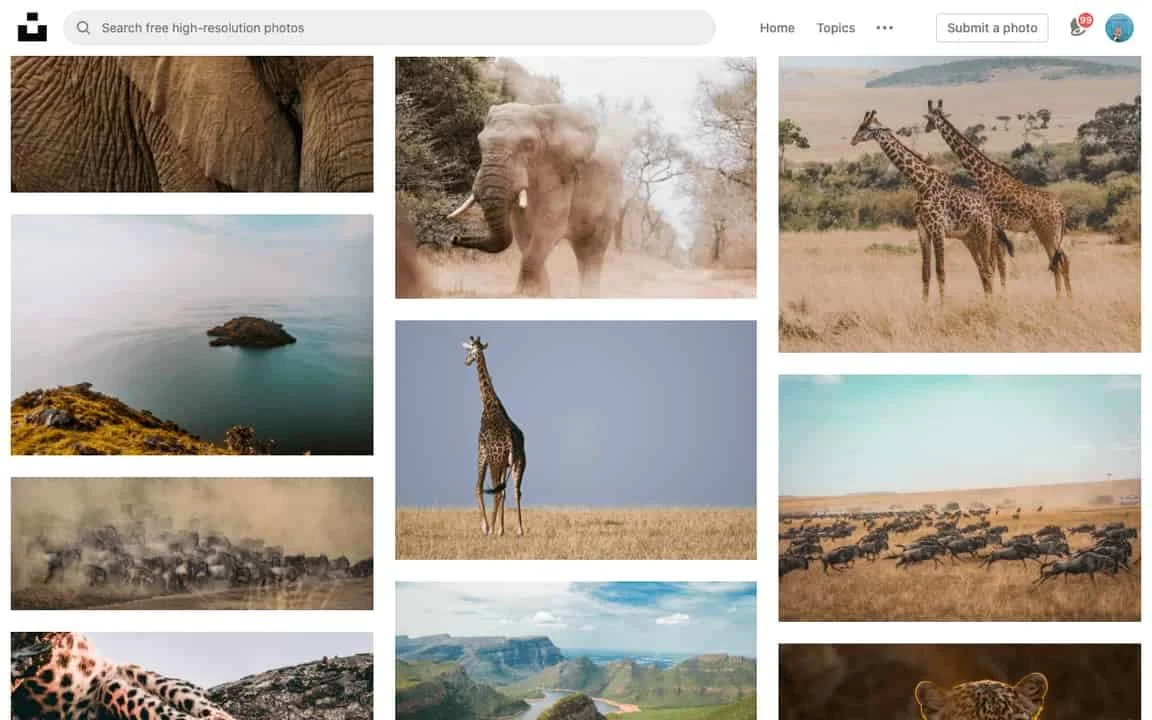The image size is (1152, 720).
Task: Open the two giraffes savanna photo
Action: (960, 204)
